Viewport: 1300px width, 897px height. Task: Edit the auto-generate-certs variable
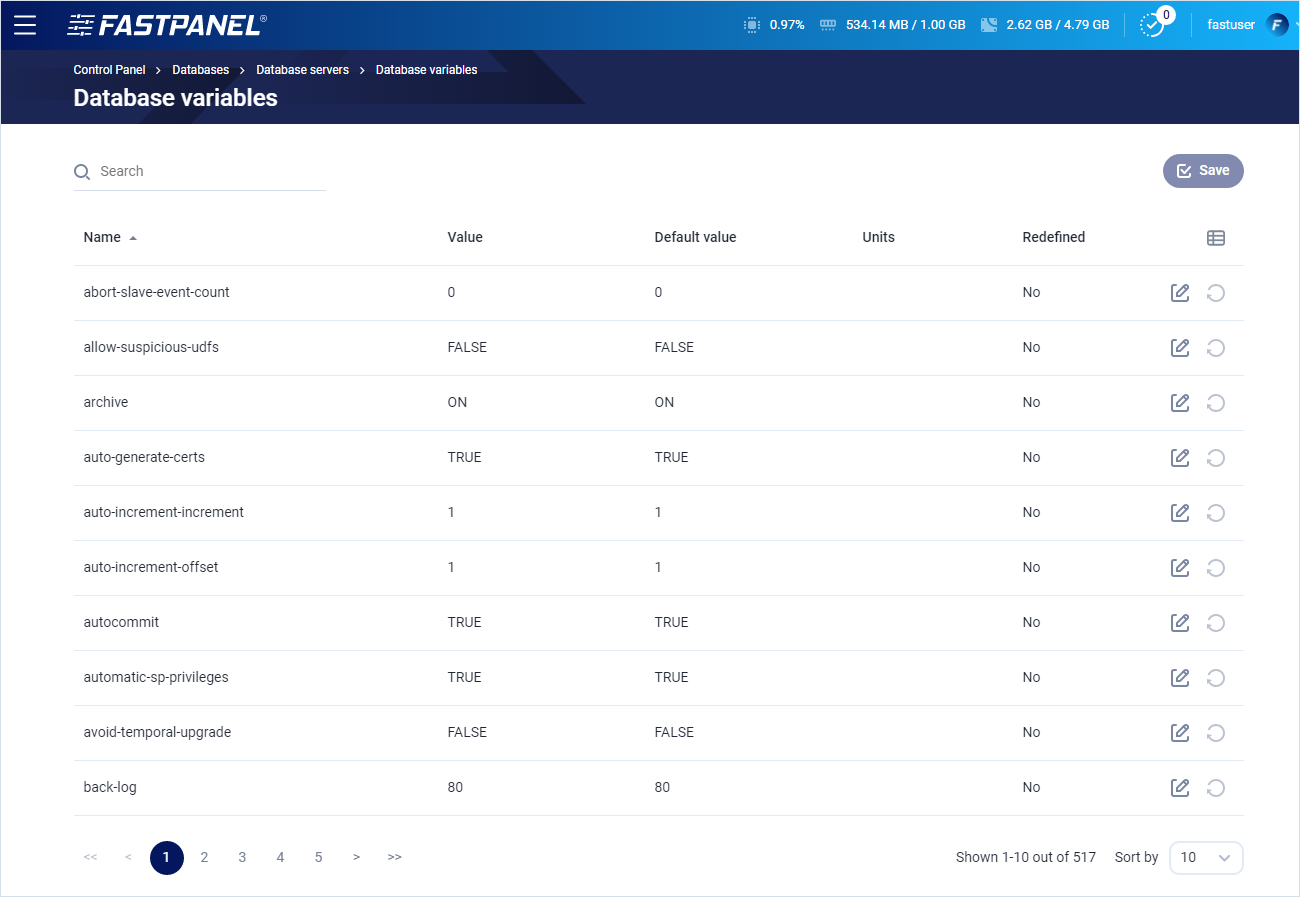tap(1180, 458)
